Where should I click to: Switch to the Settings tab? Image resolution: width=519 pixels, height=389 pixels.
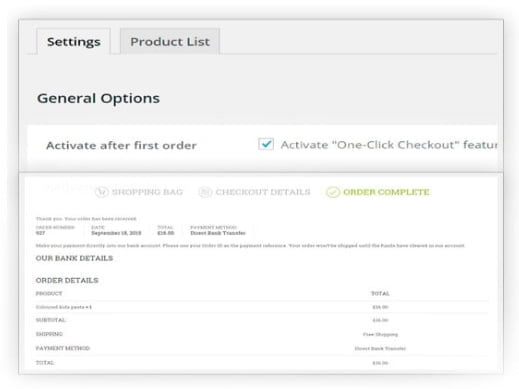[74, 42]
